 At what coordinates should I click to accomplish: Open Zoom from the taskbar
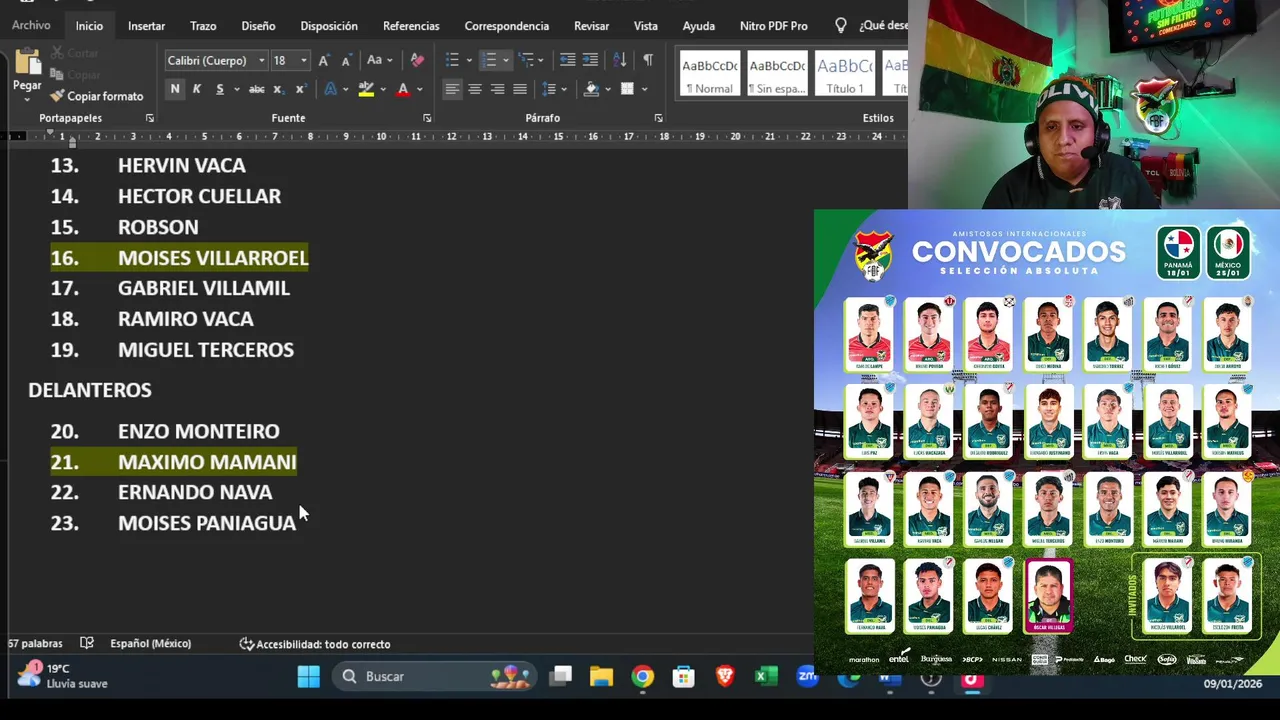[x=807, y=677]
